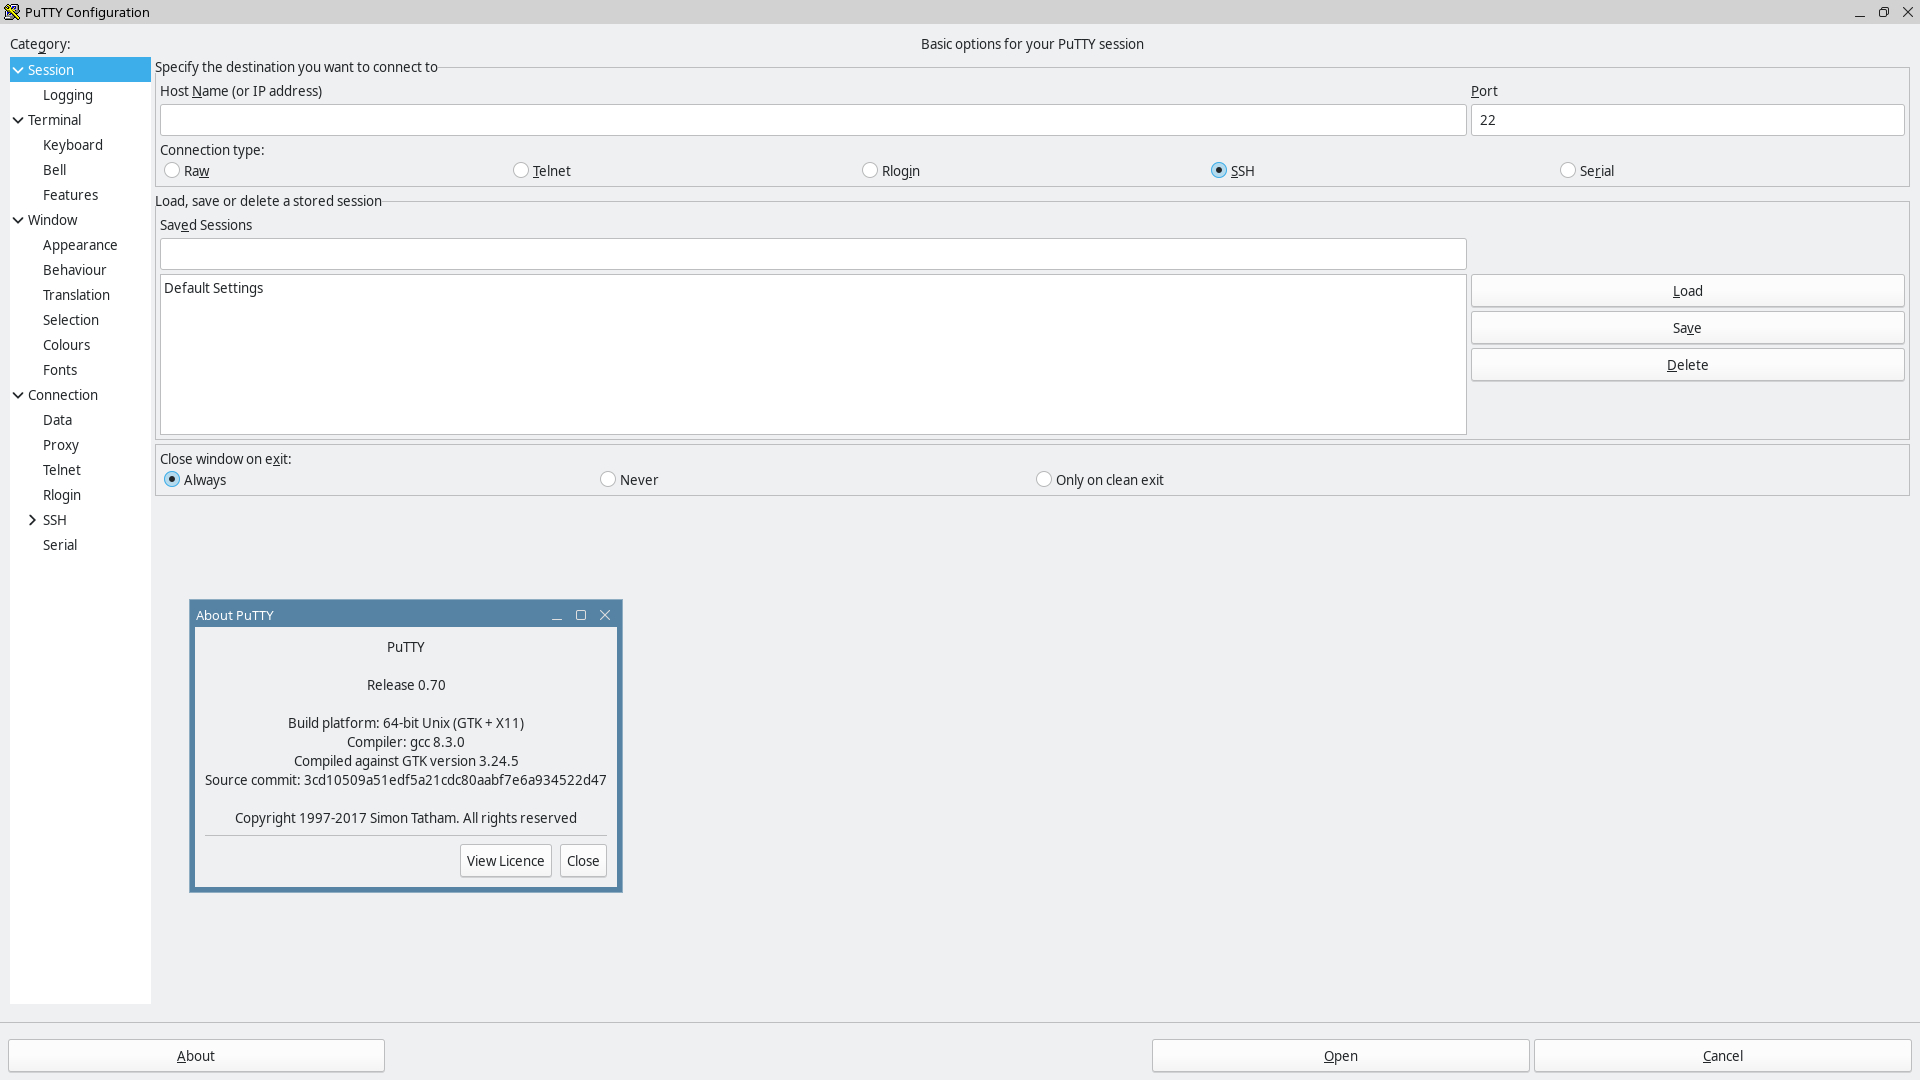The width and height of the screenshot is (1920, 1080).
Task: Select Telnet connection type
Action: 521,171
